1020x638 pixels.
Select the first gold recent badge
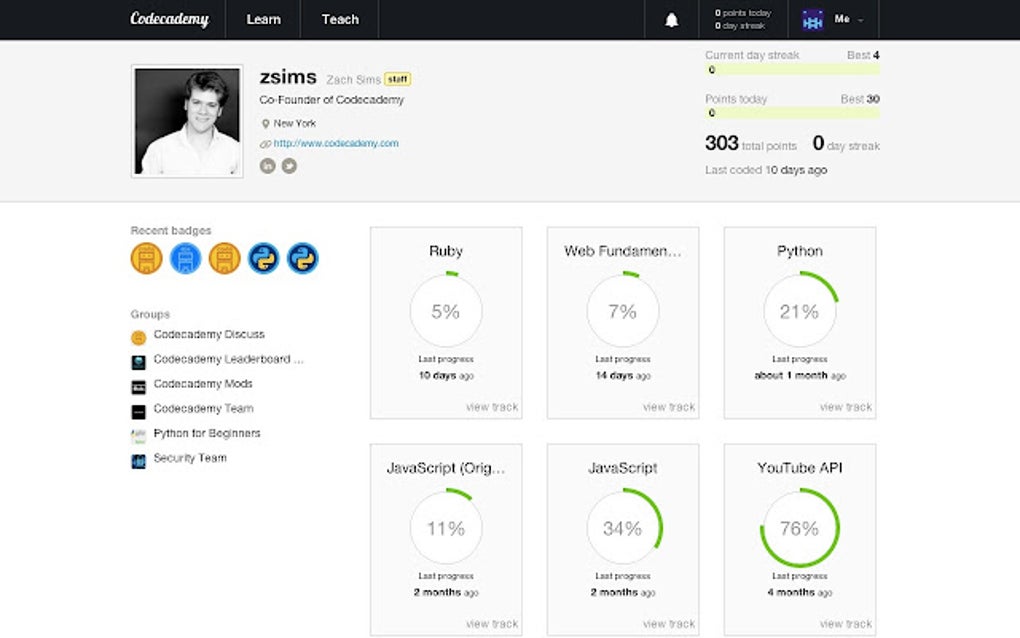point(146,258)
